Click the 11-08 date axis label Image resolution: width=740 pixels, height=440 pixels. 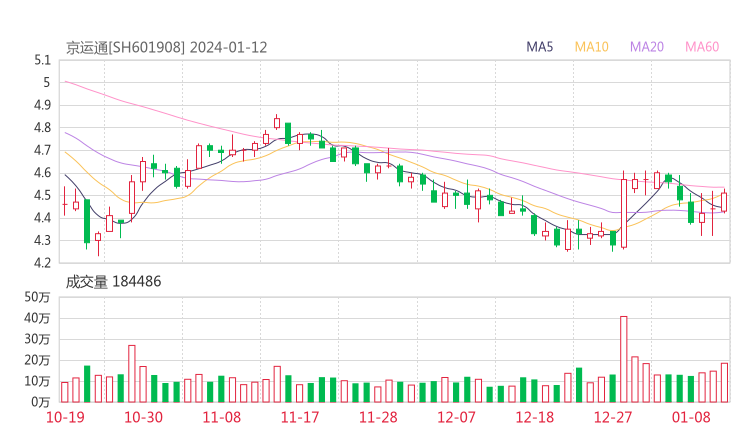tap(221, 417)
